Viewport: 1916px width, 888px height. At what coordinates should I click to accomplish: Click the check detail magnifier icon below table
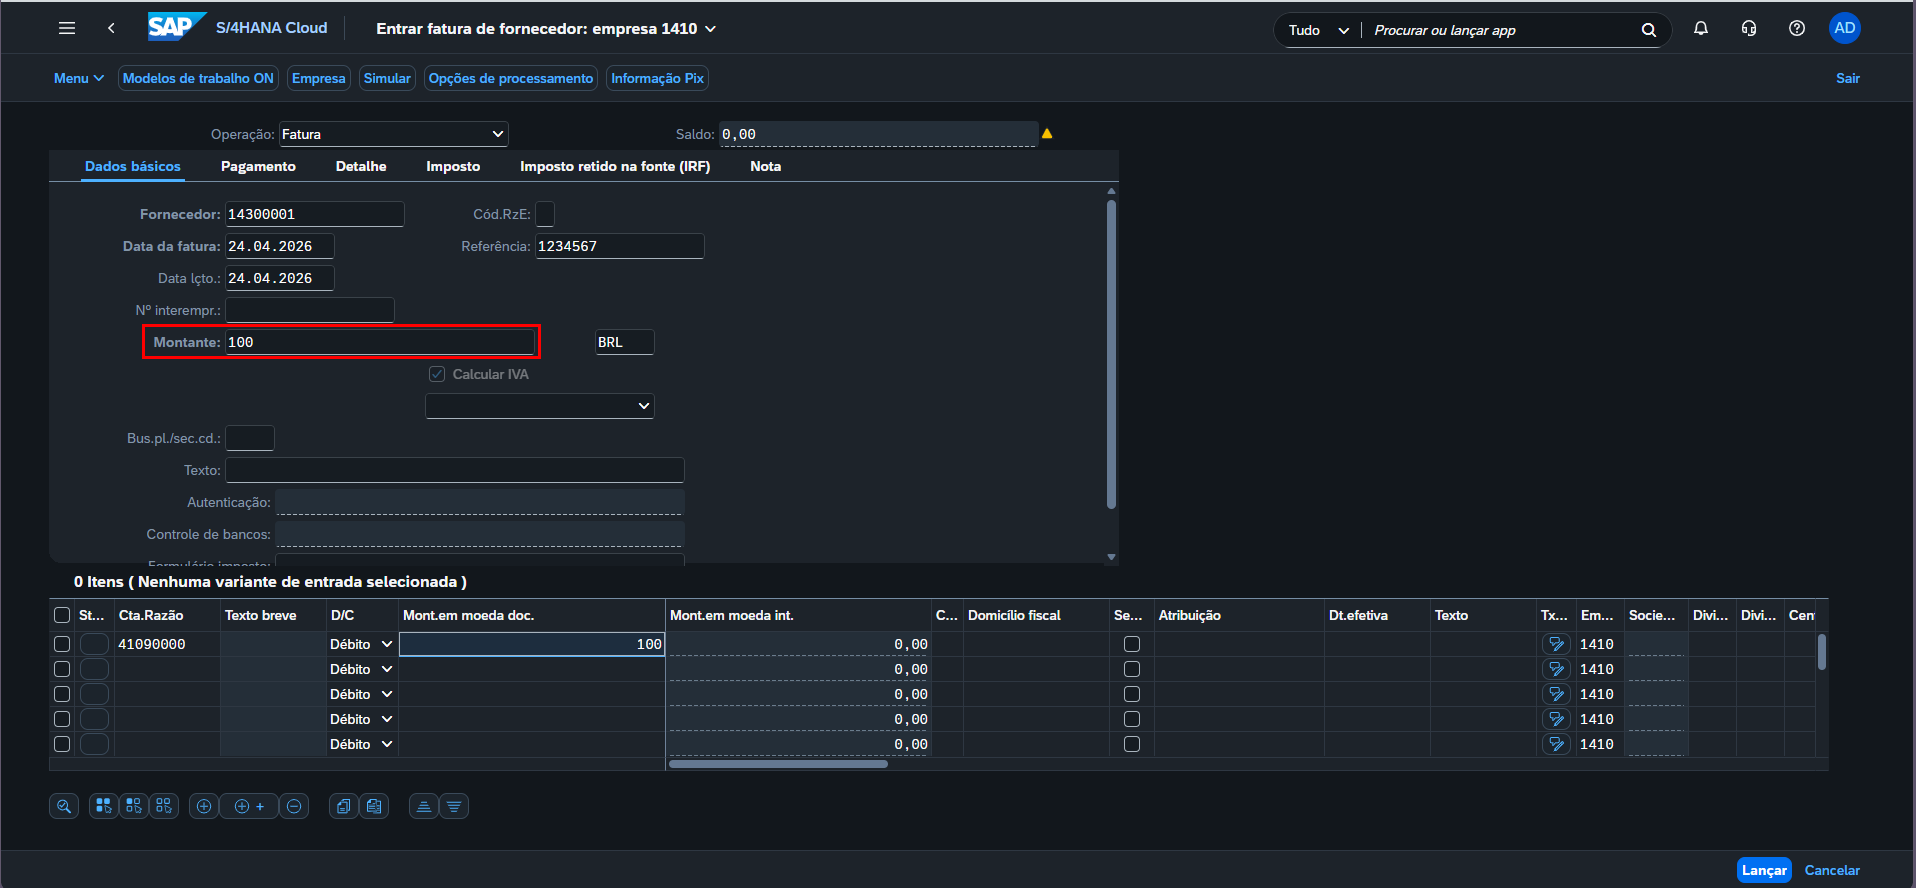pos(64,806)
